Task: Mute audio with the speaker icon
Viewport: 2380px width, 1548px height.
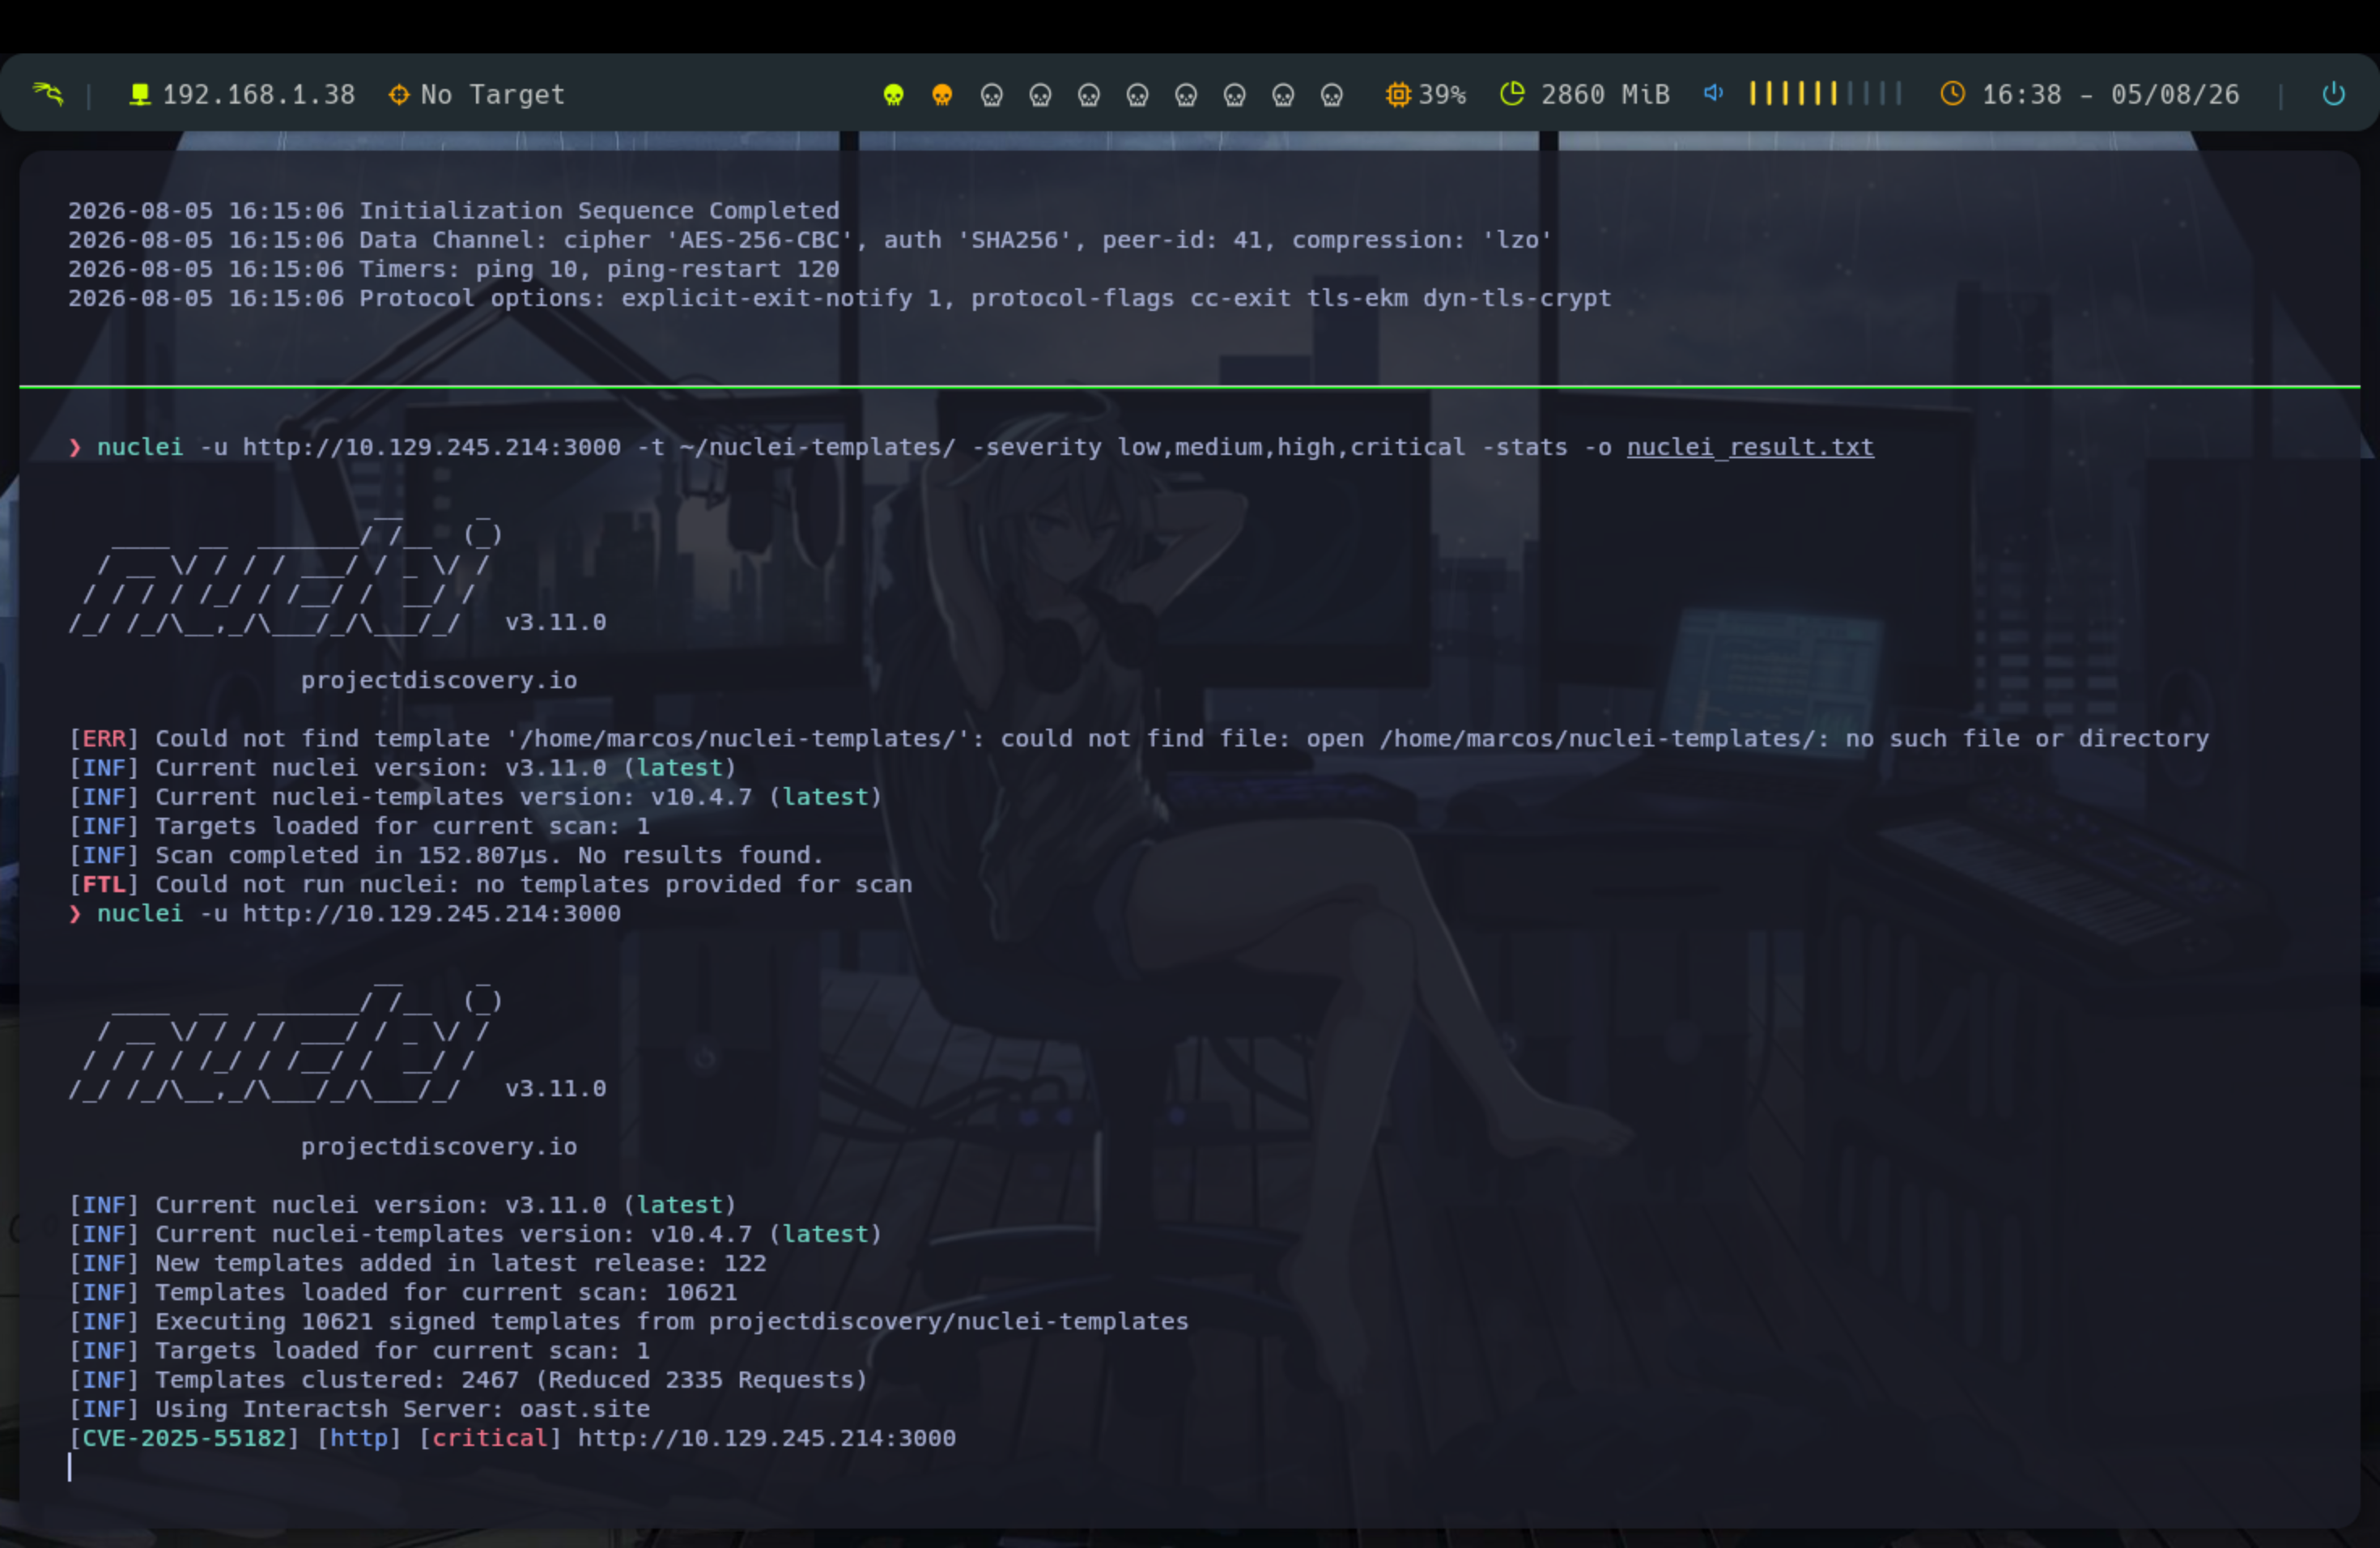Action: point(1713,93)
